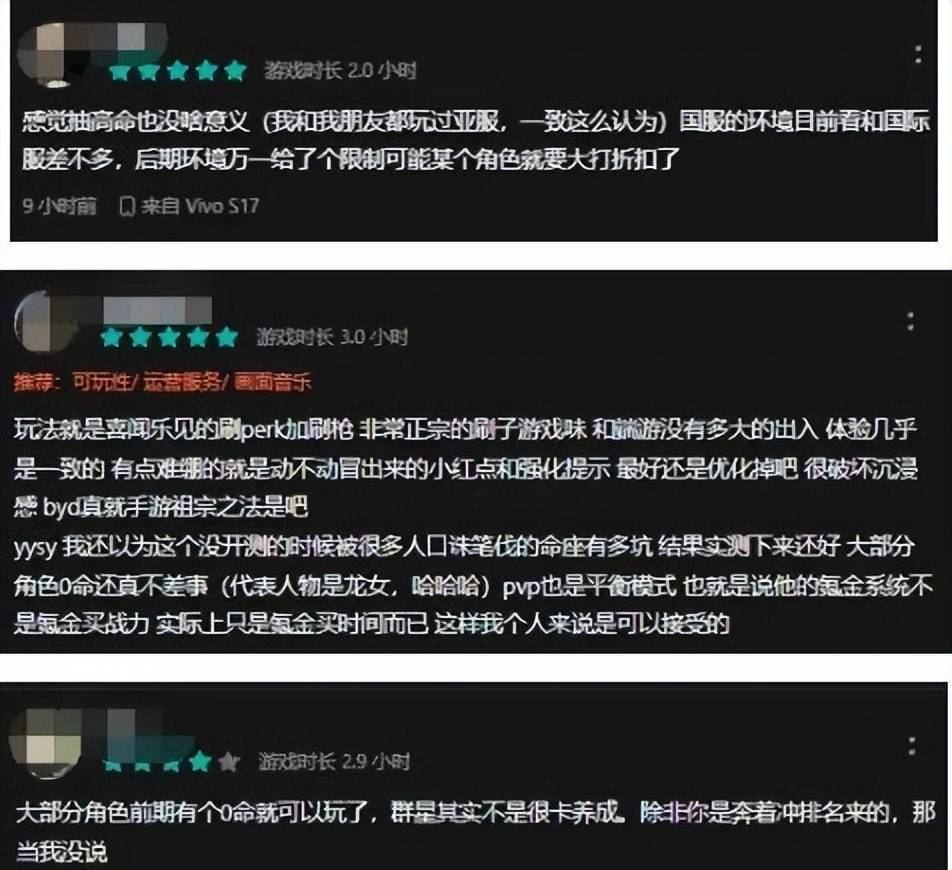Open the second review's three-dot options menu

tap(910, 321)
